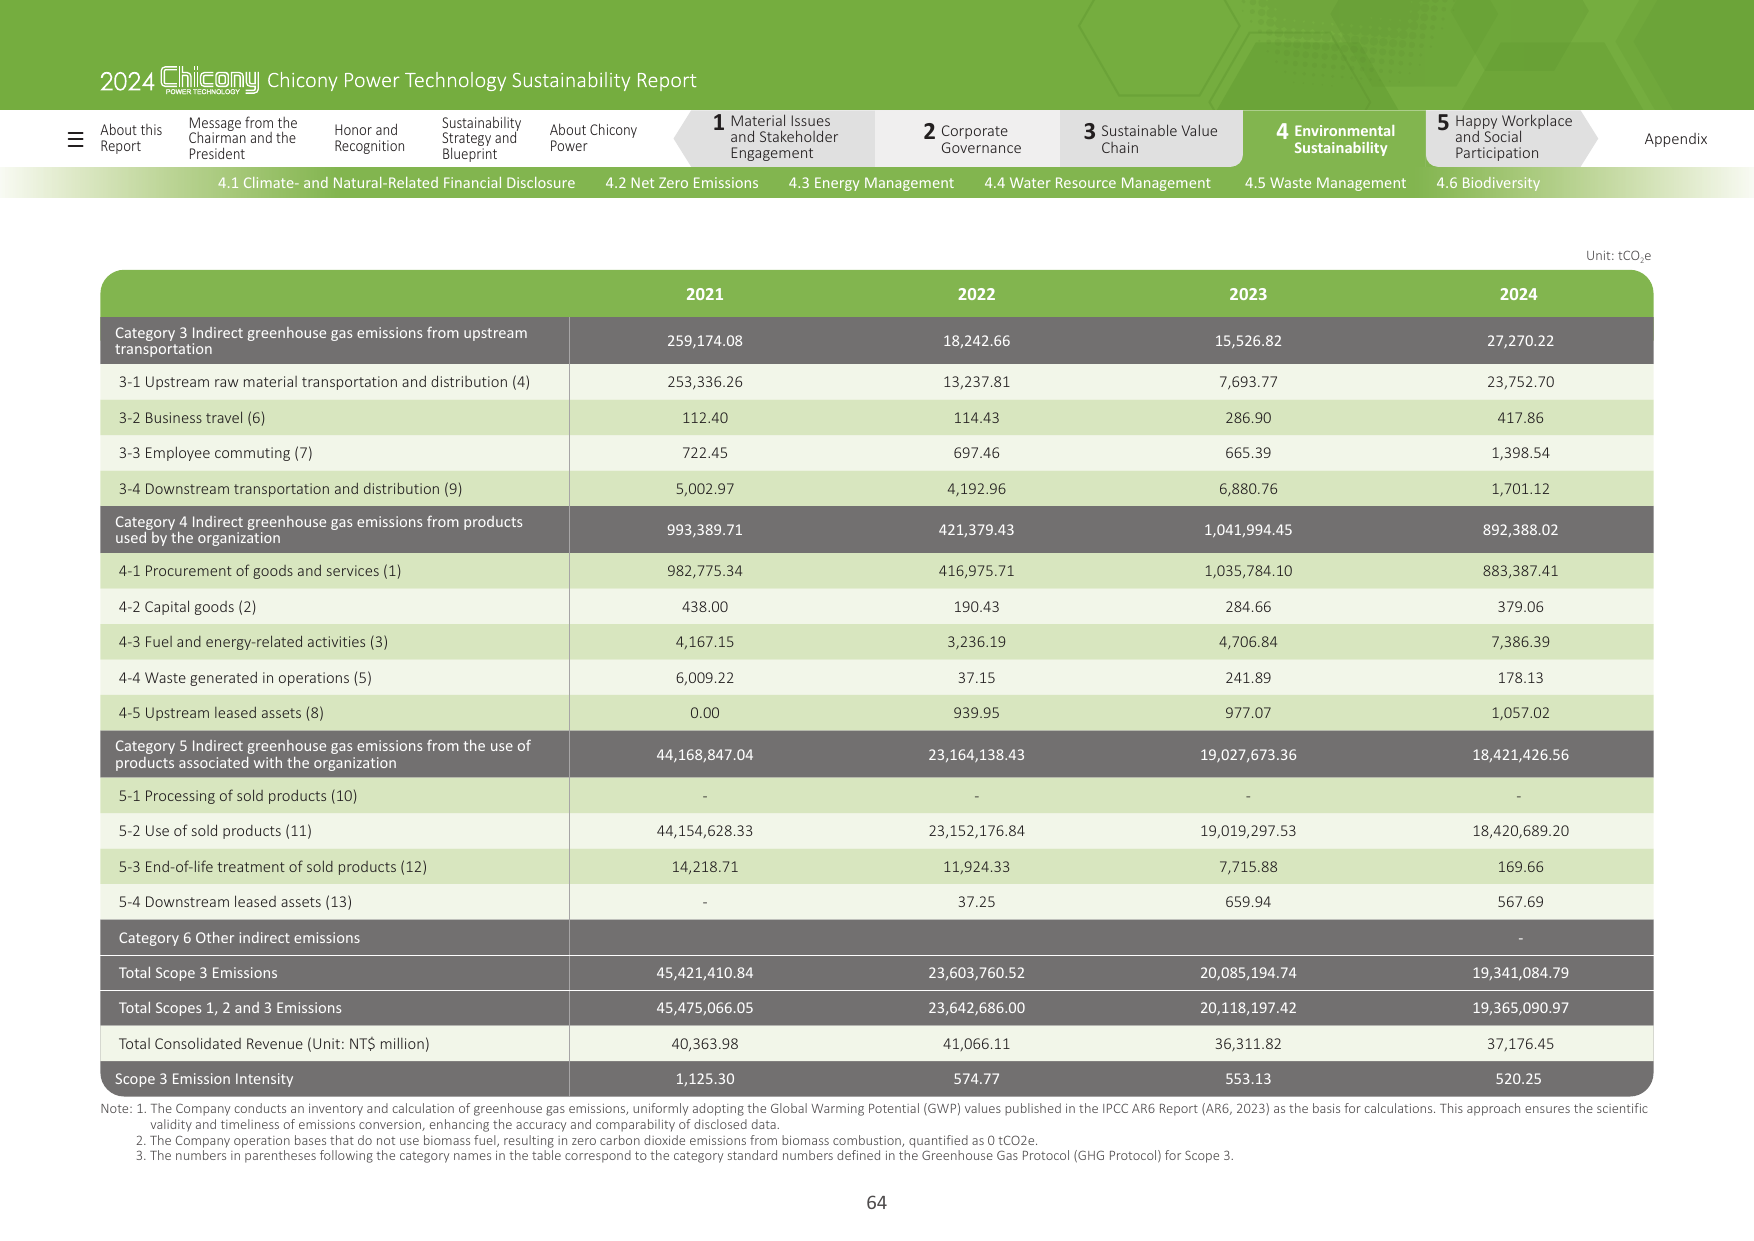1754x1241 pixels.
Task: Open the Appendix section
Action: click(x=1675, y=139)
